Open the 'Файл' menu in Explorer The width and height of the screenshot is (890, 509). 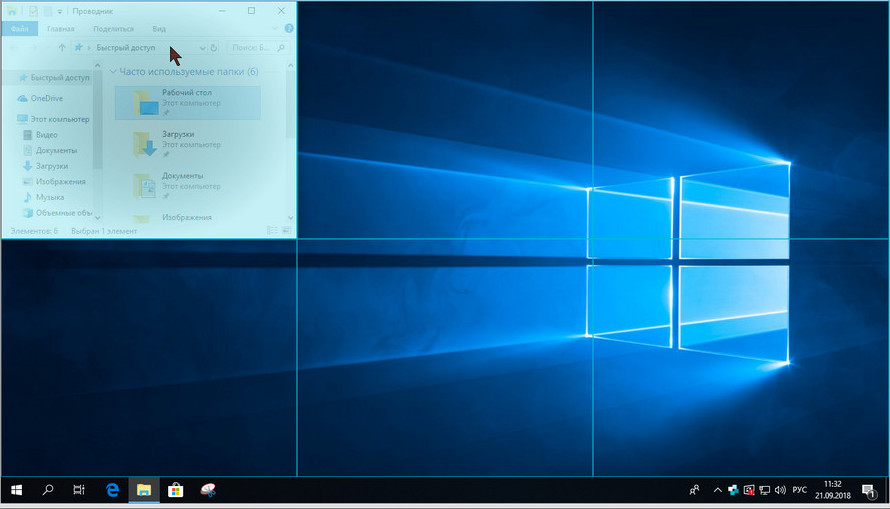[x=20, y=29]
